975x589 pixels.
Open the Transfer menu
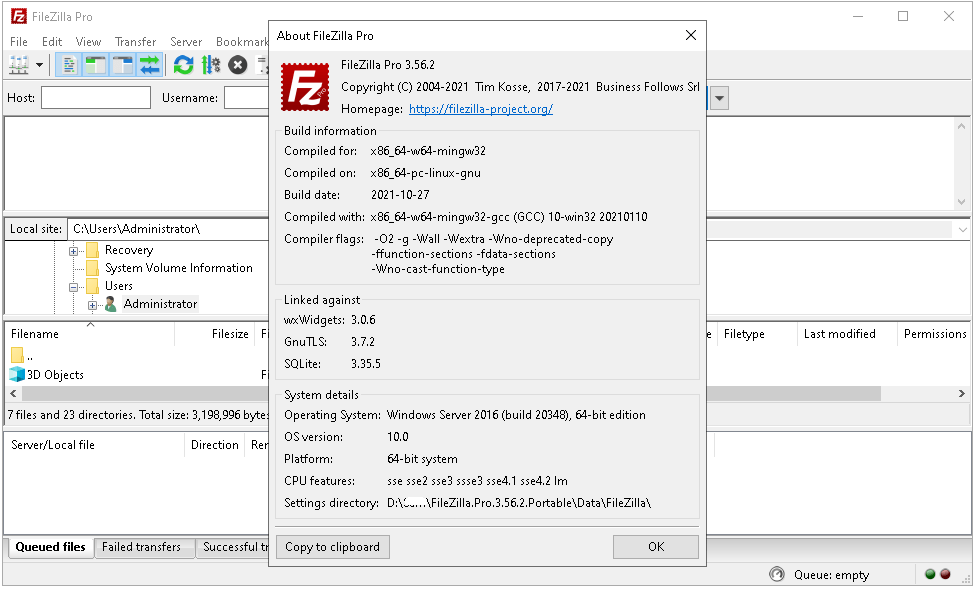tap(136, 42)
